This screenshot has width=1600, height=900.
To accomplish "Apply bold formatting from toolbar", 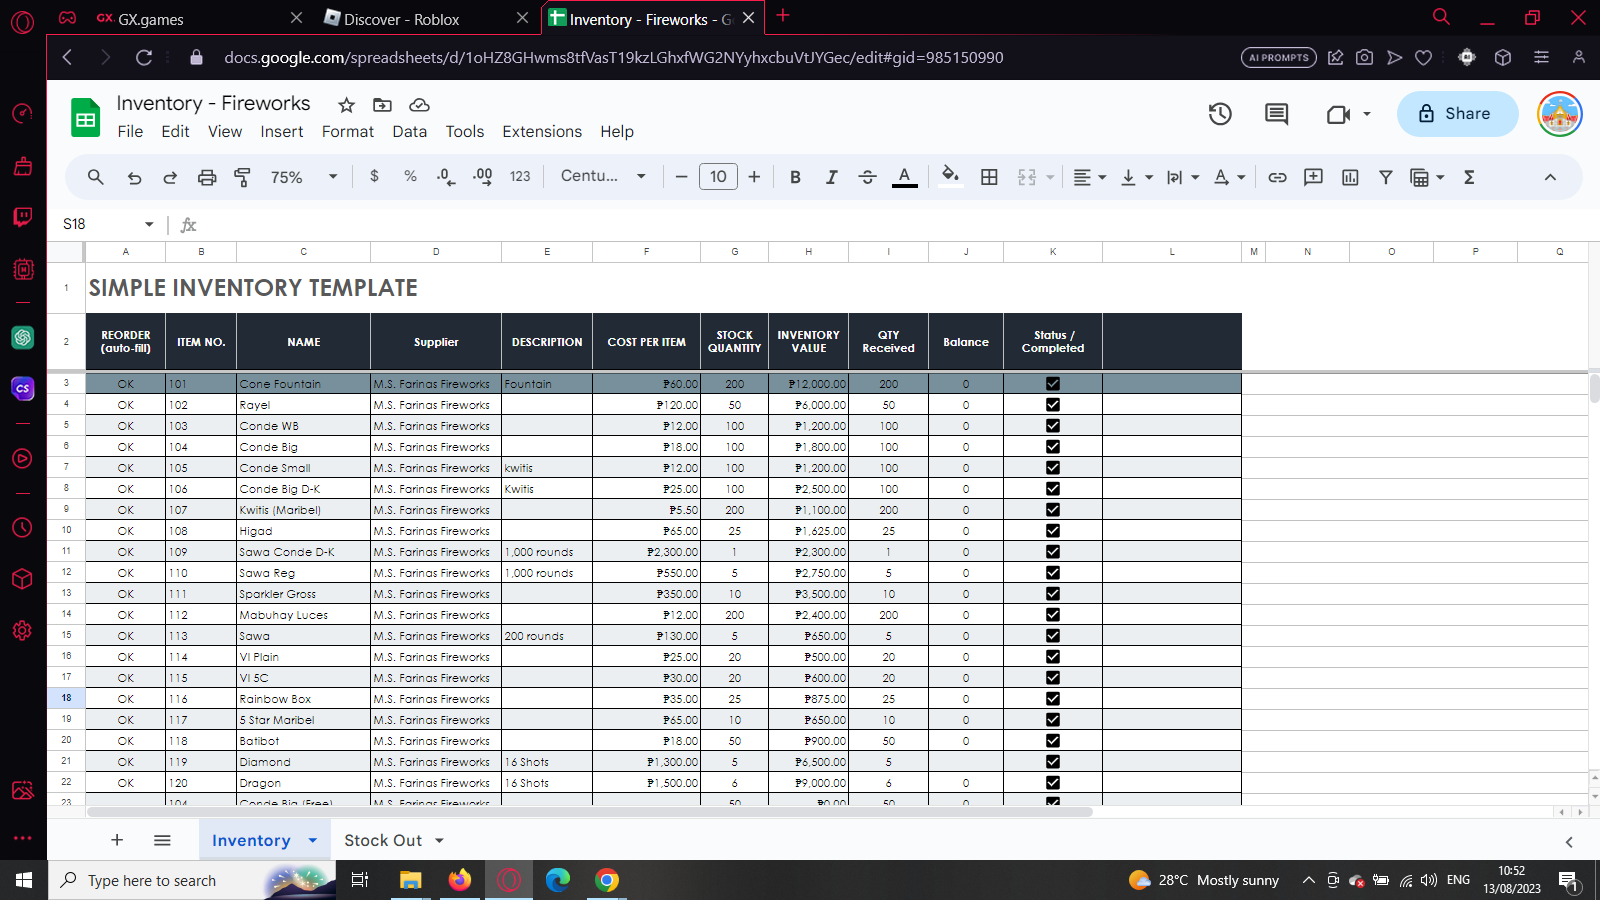I will (795, 177).
